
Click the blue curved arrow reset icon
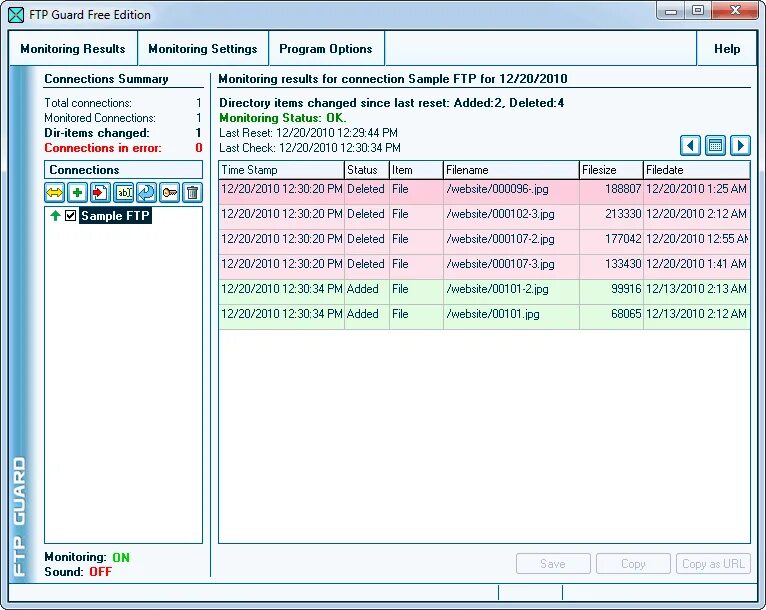click(x=147, y=192)
